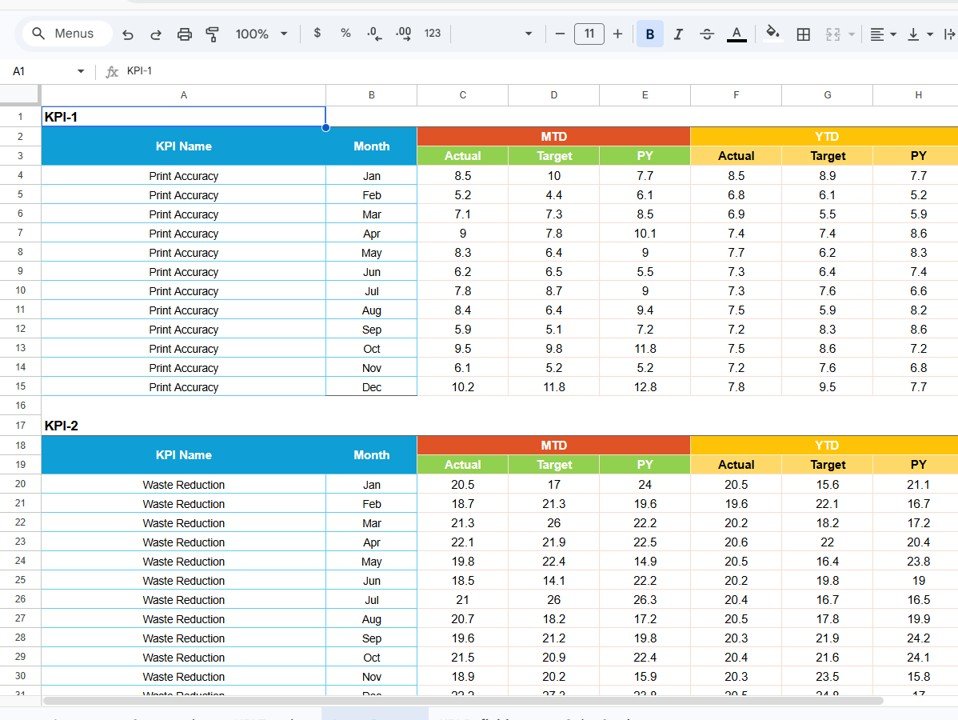Decrease font size with minus button
958x720 pixels.
pos(560,33)
